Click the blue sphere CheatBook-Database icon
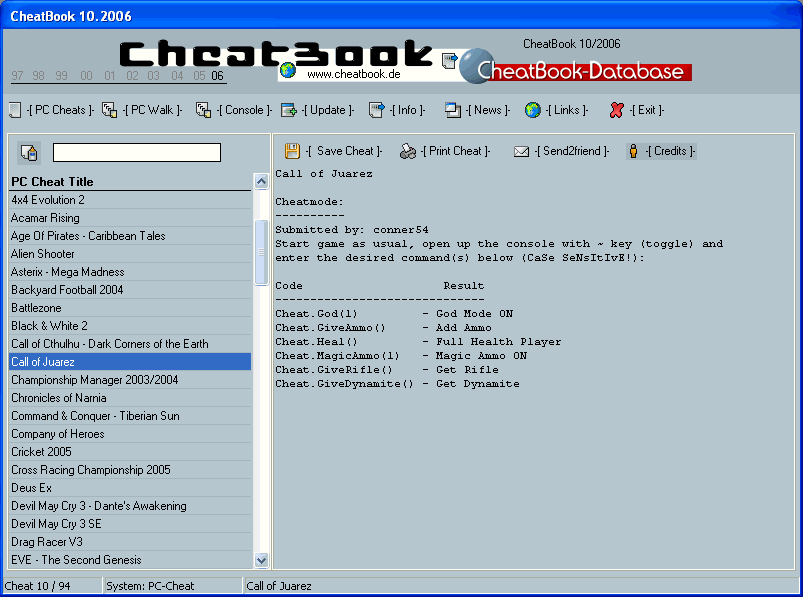 (x=476, y=66)
